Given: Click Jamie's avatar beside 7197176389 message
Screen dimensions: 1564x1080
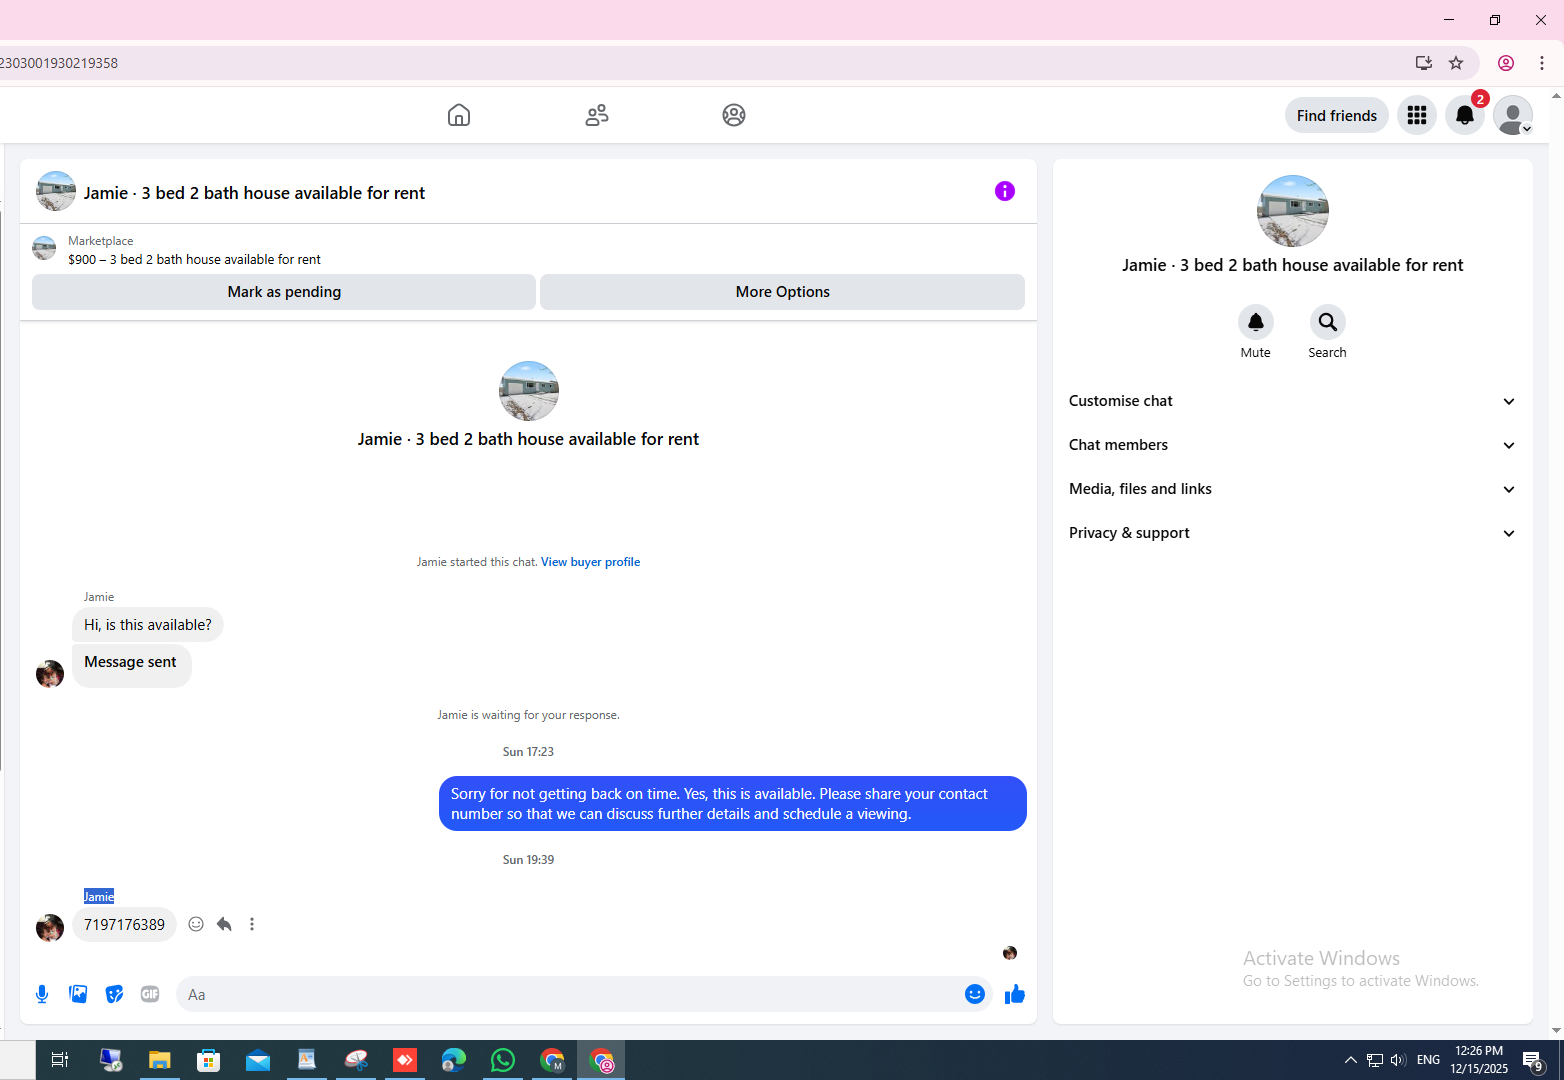Looking at the screenshot, I should point(50,928).
